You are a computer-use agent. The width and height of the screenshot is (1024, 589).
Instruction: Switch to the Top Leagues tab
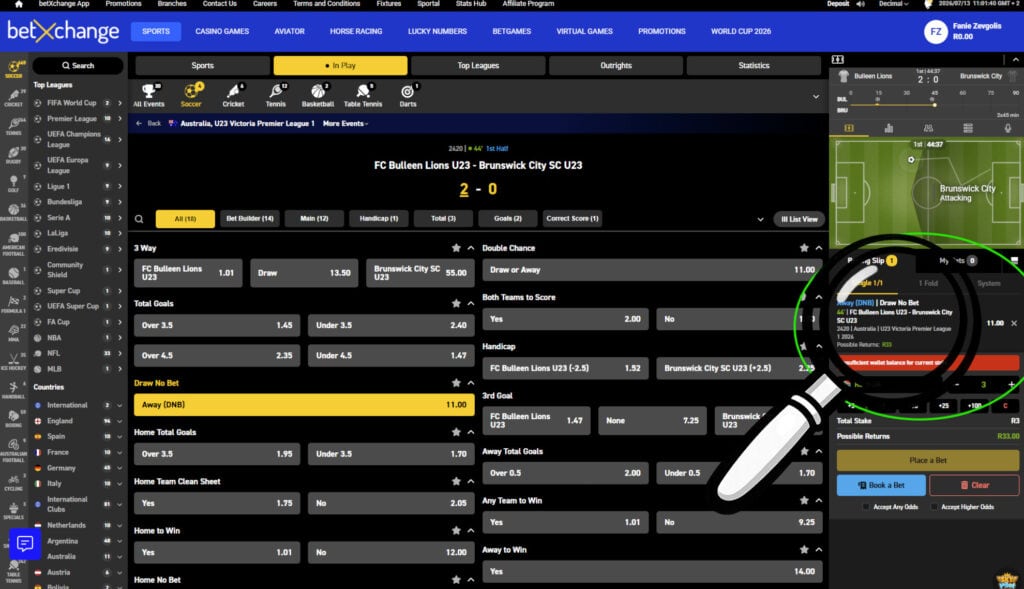pos(478,65)
